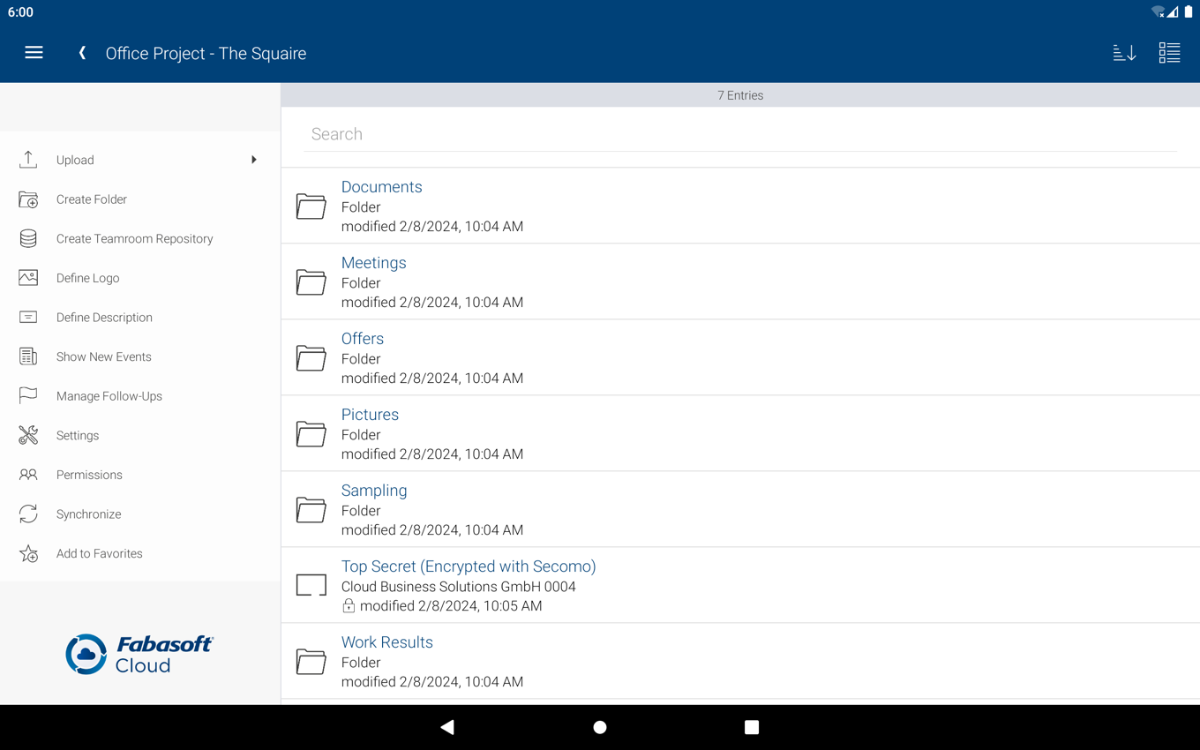Image resolution: width=1200 pixels, height=750 pixels.
Task: Go back with the header chevron
Action: tap(82, 53)
